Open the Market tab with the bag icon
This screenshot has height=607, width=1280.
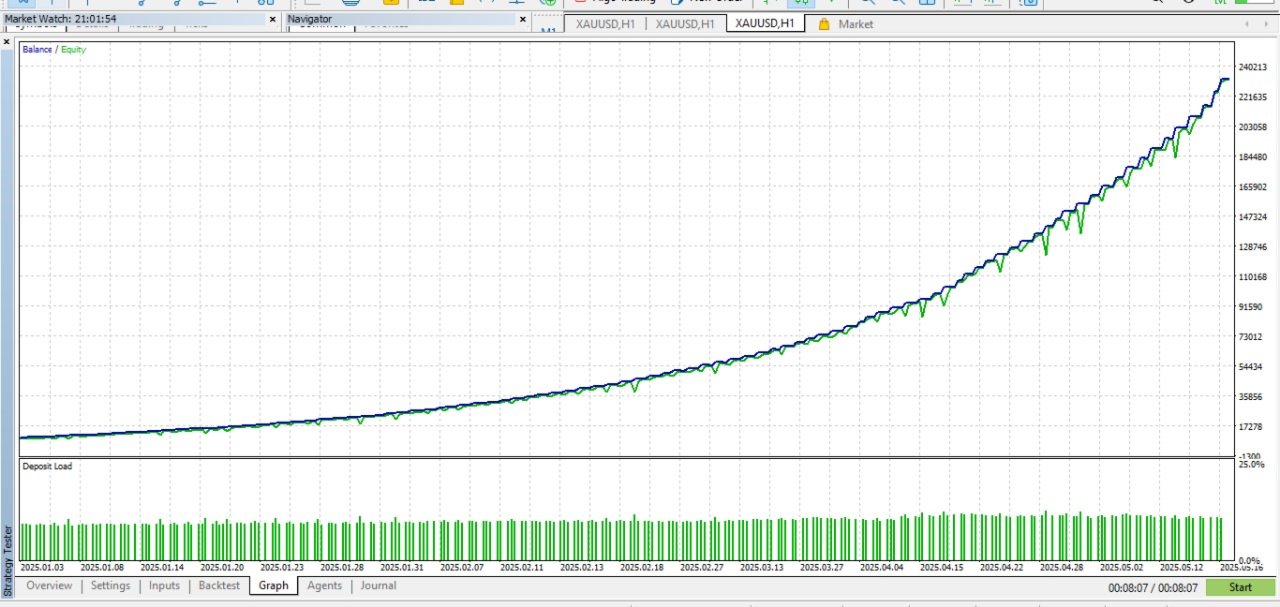pyautogui.click(x=846, y=24)
